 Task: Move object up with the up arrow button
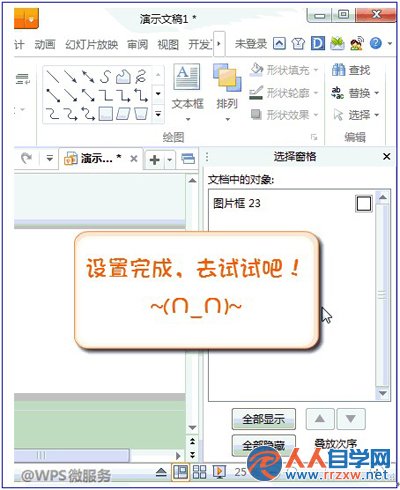click(320, 419)
